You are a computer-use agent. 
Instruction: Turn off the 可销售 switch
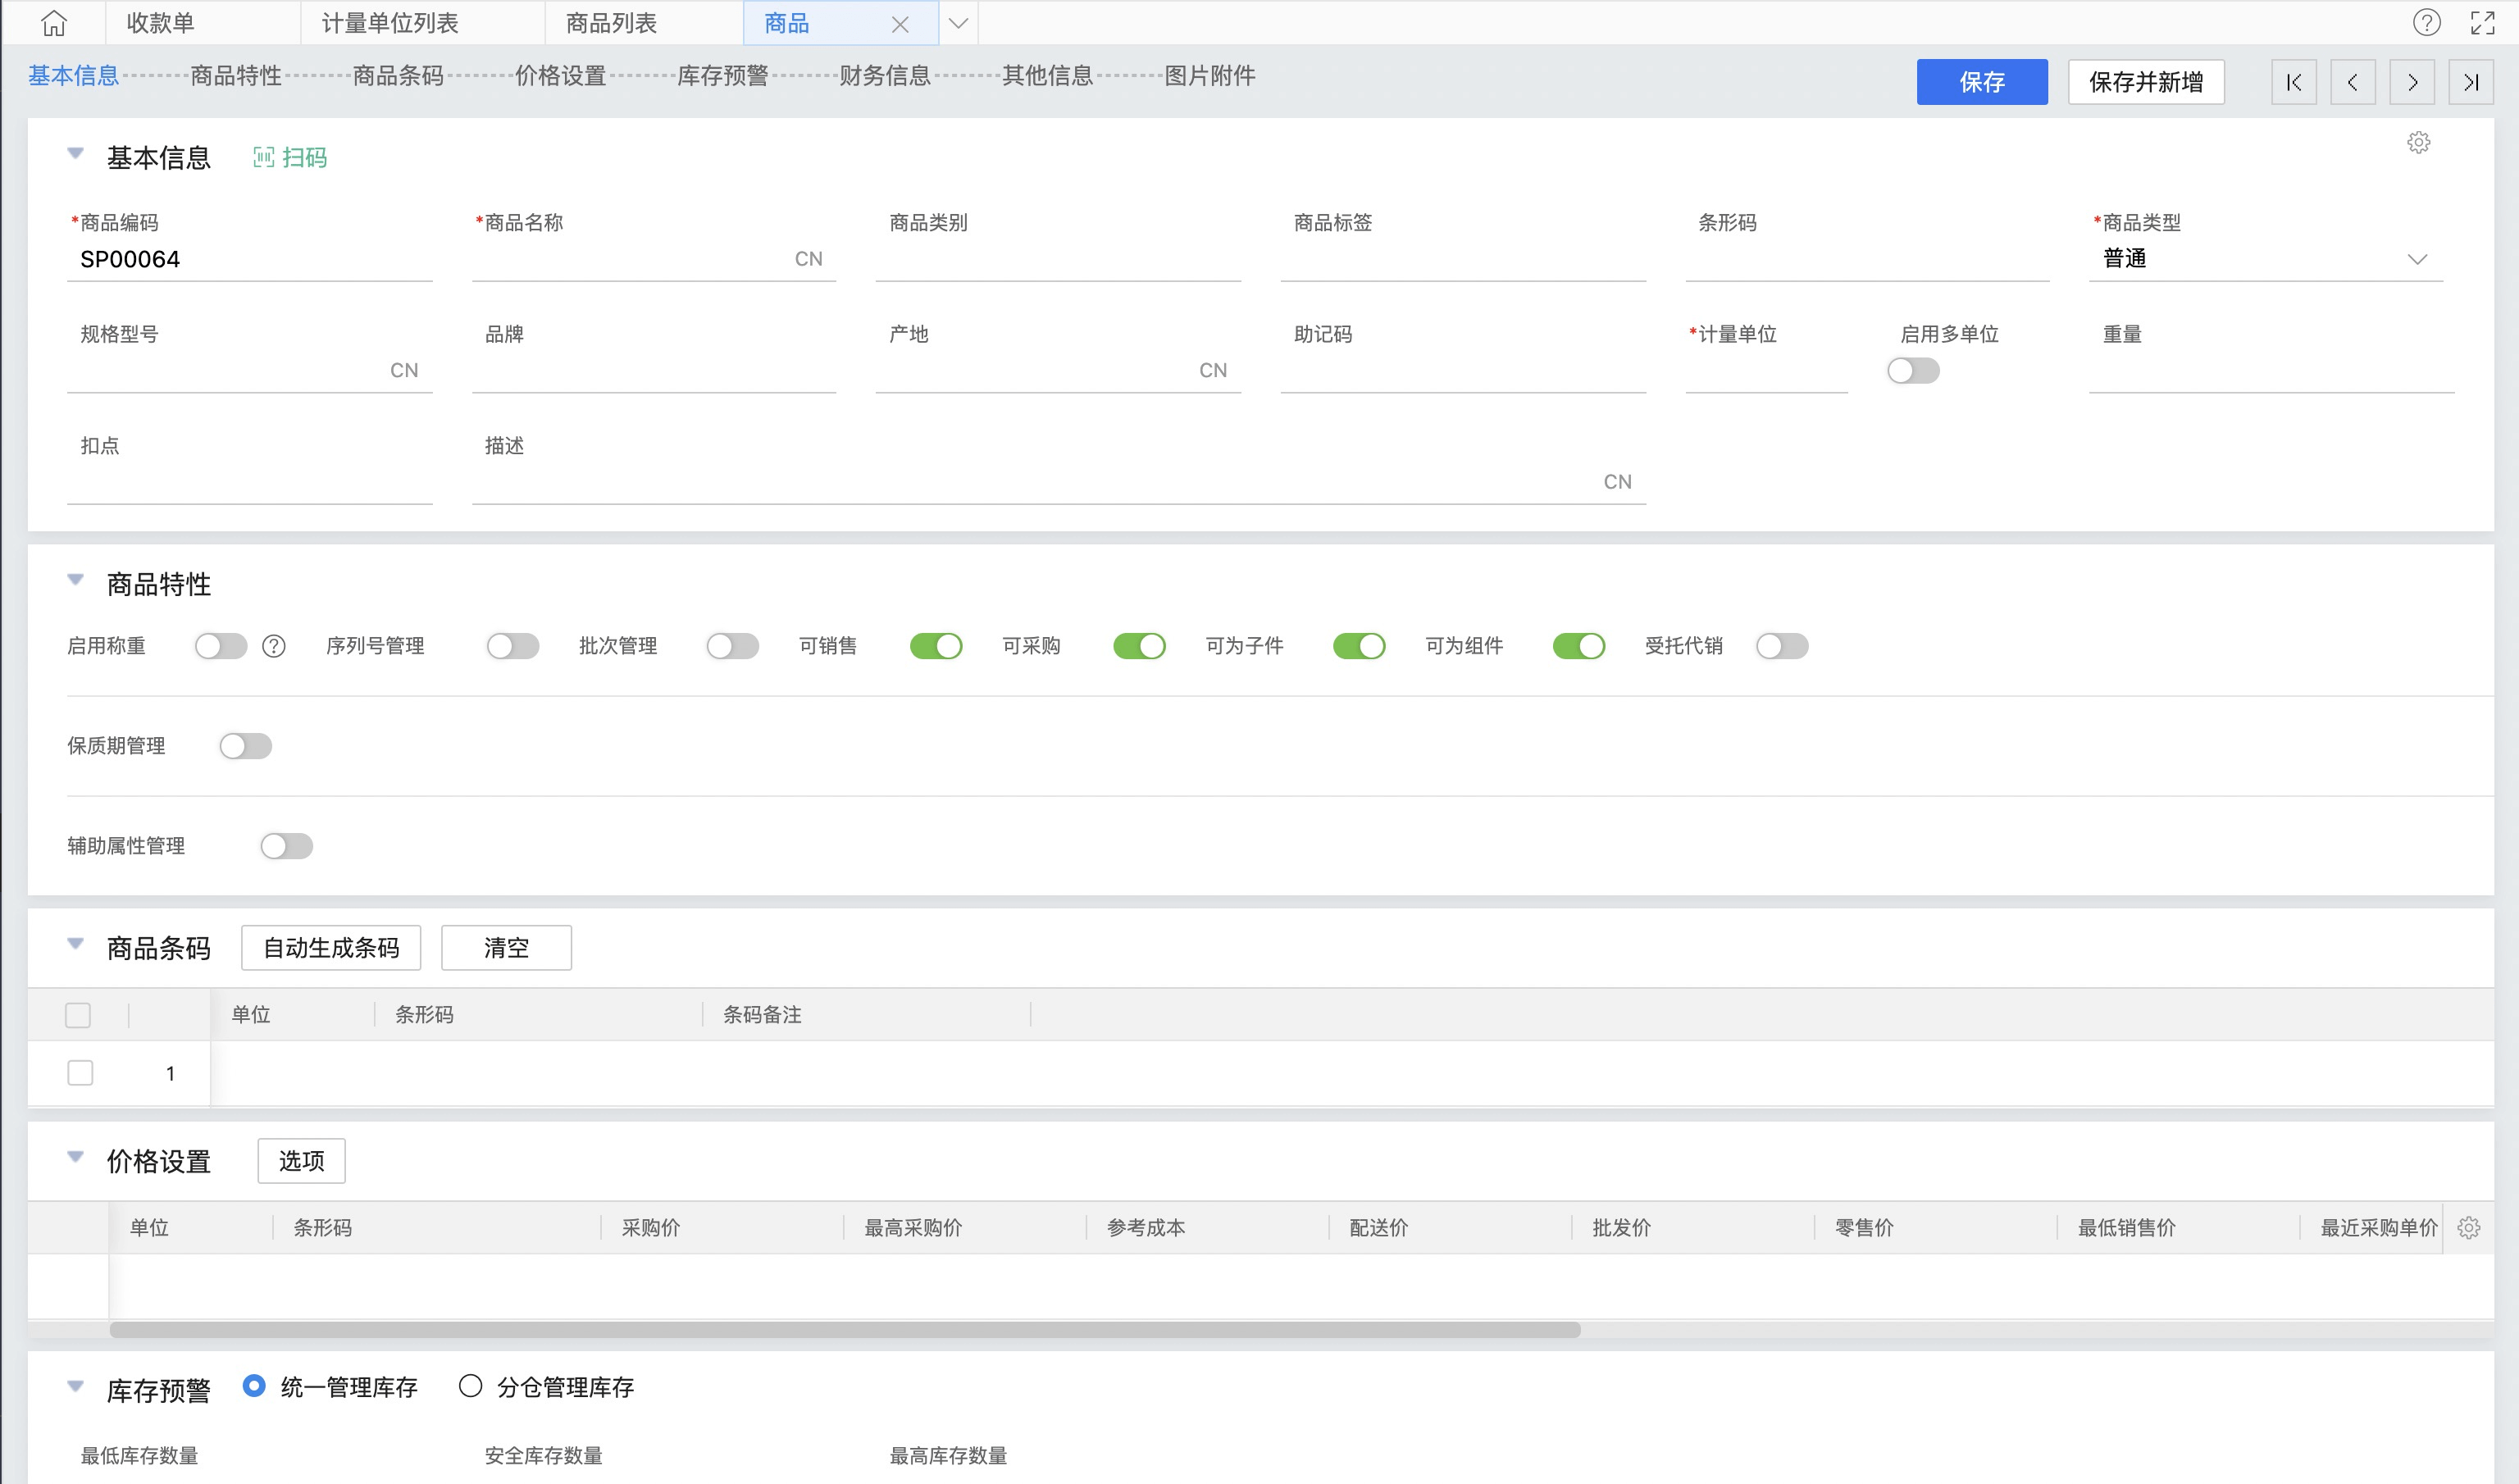click(936, 646)
